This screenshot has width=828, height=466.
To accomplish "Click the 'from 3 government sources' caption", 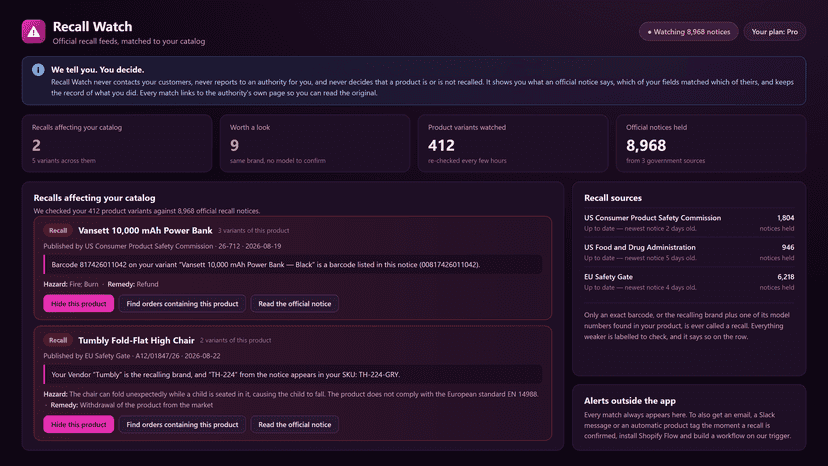I will click(665, 161).
